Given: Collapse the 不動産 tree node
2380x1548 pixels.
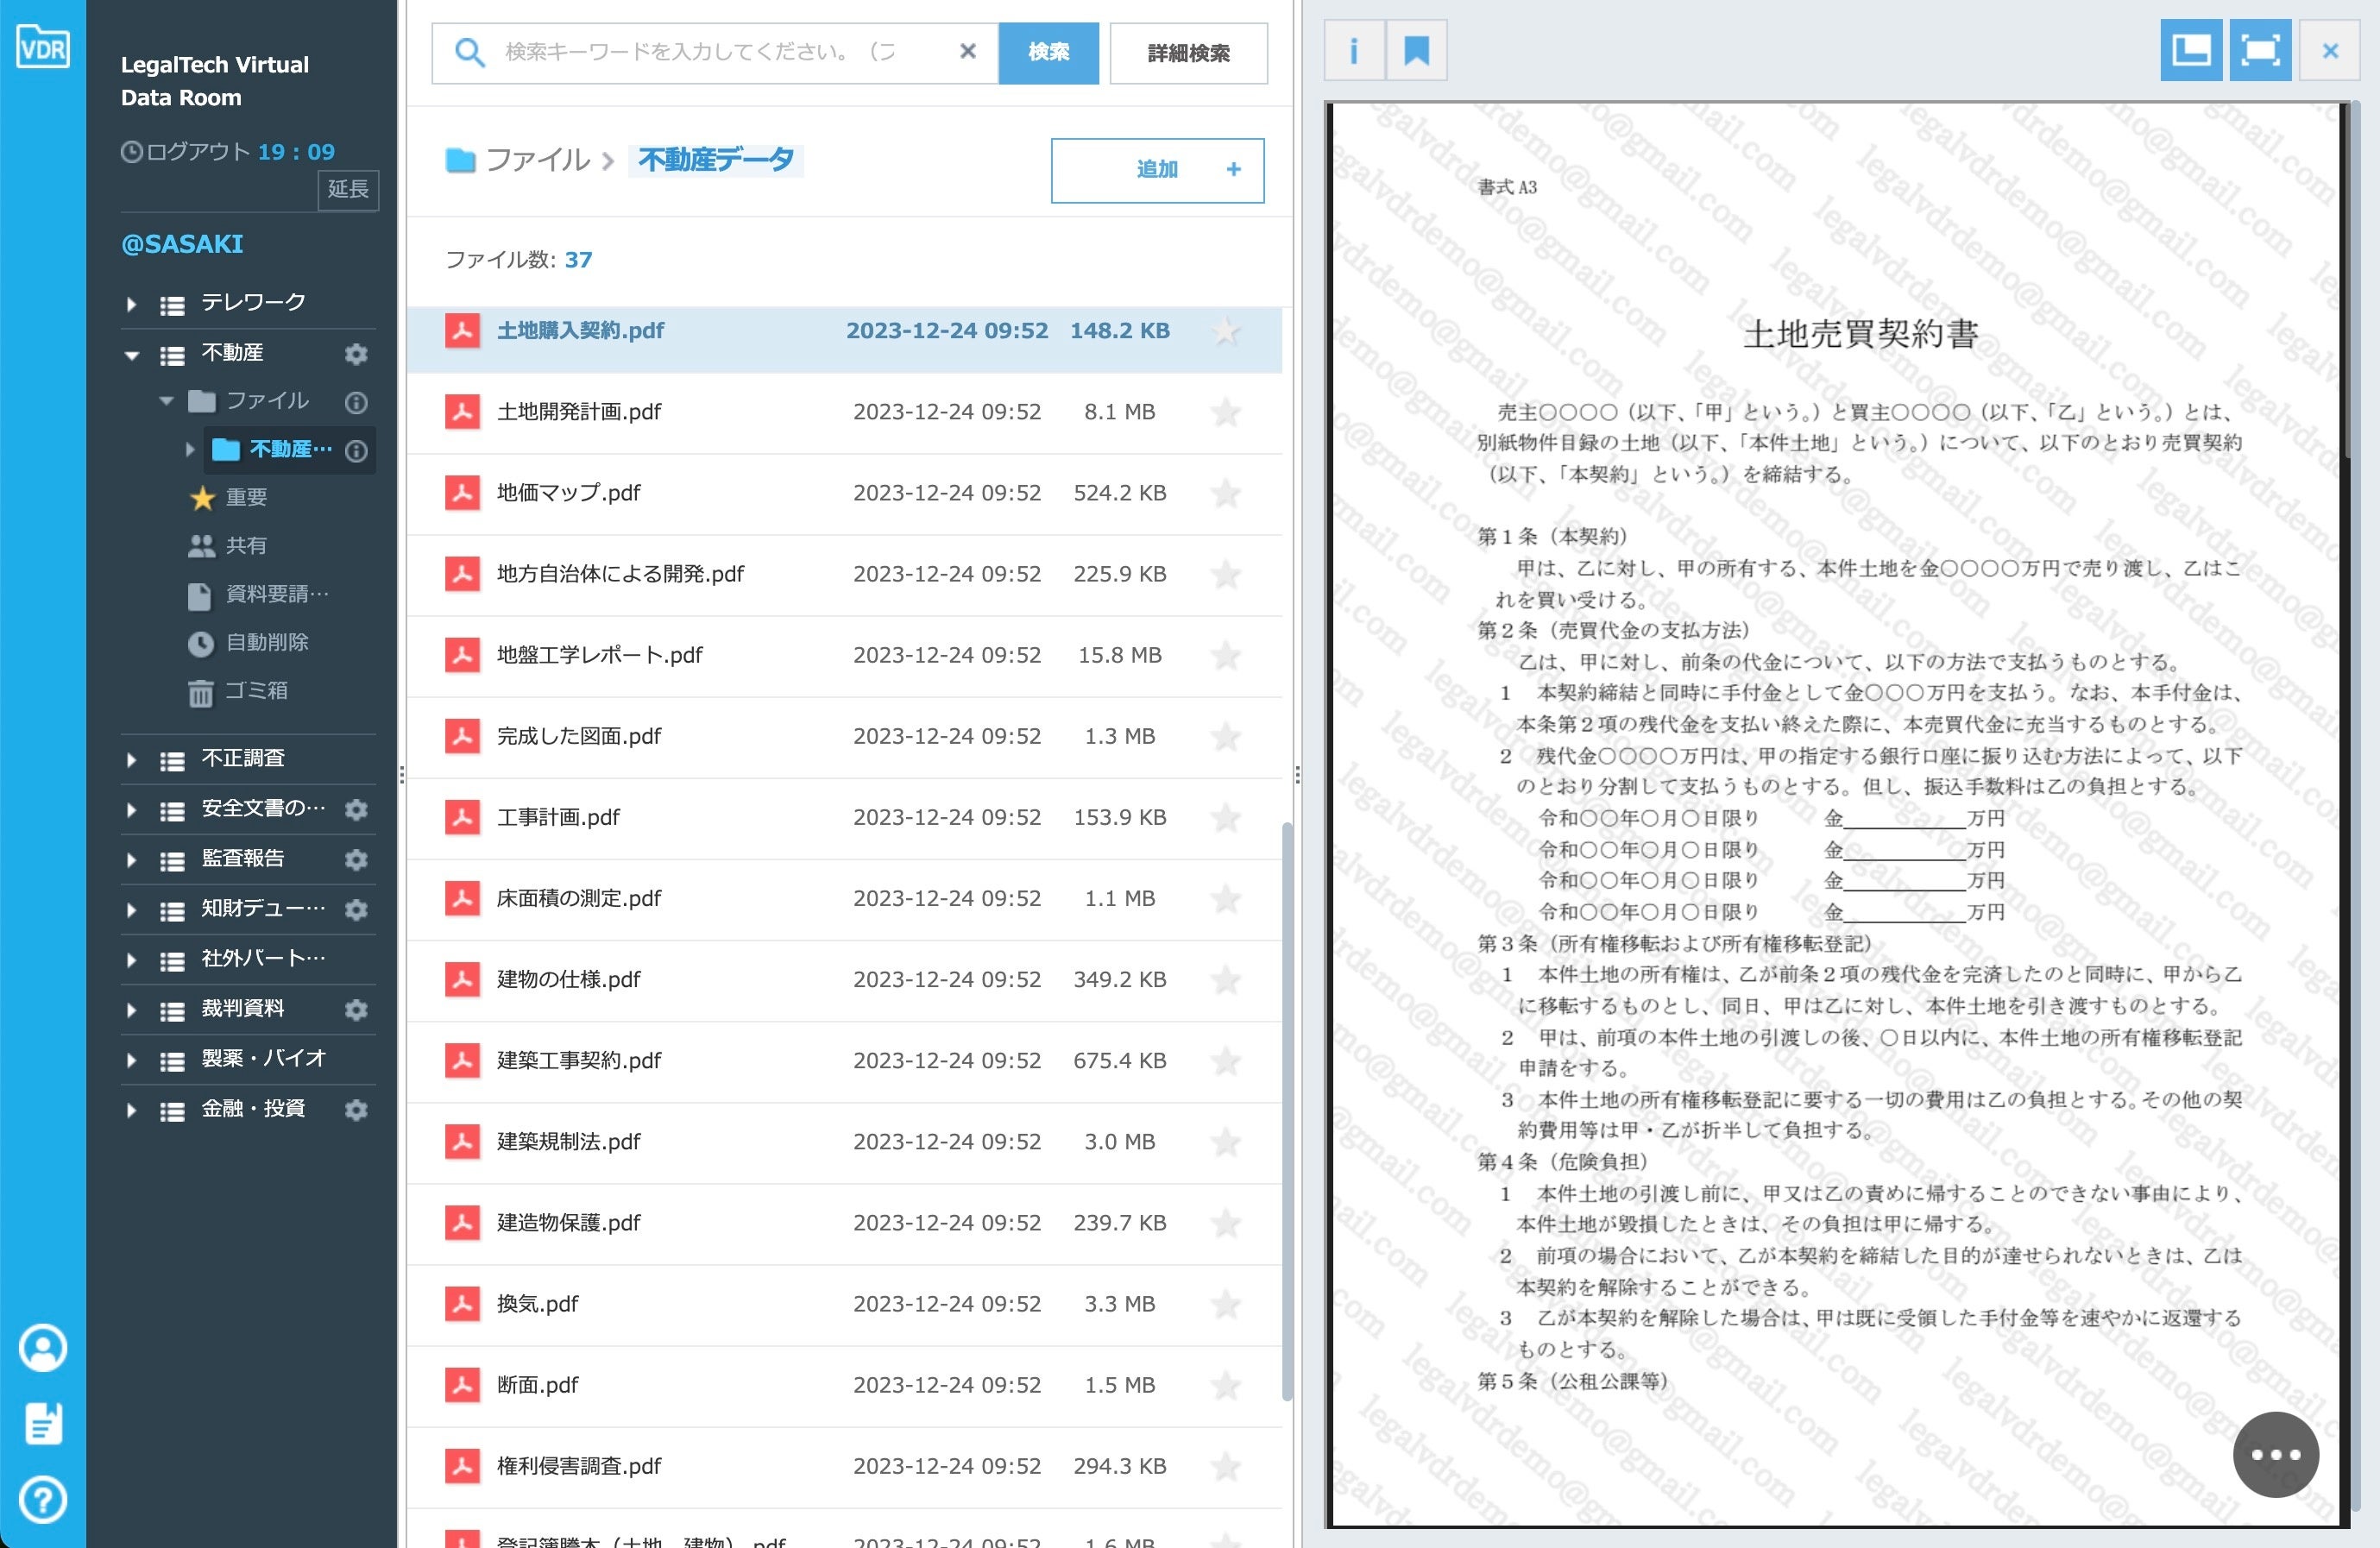Looking at the screenshot, I should pyautogui.click(x=131, y=354).
